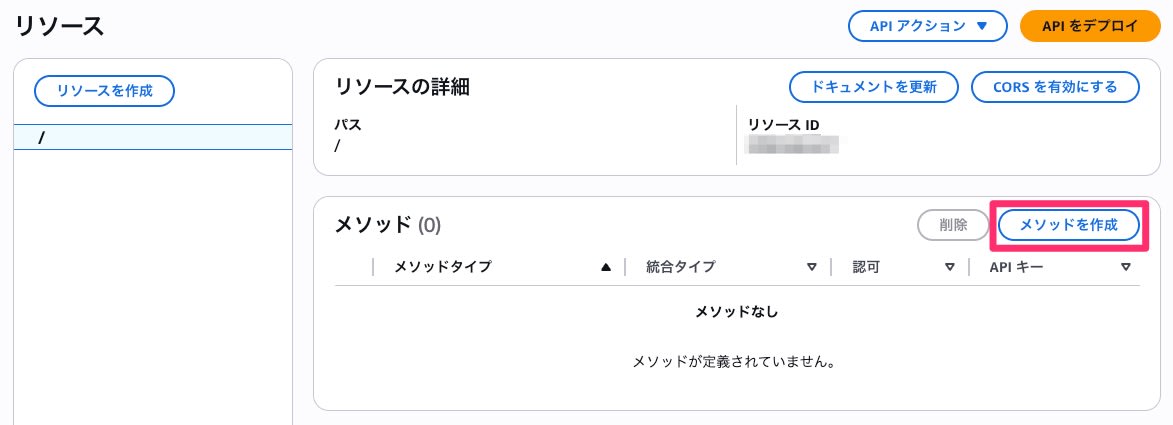Image resolution: width=1173 pixels, height=425 pixels.
Task: Click the blurred リソース ID value
Action: [793, 145]
